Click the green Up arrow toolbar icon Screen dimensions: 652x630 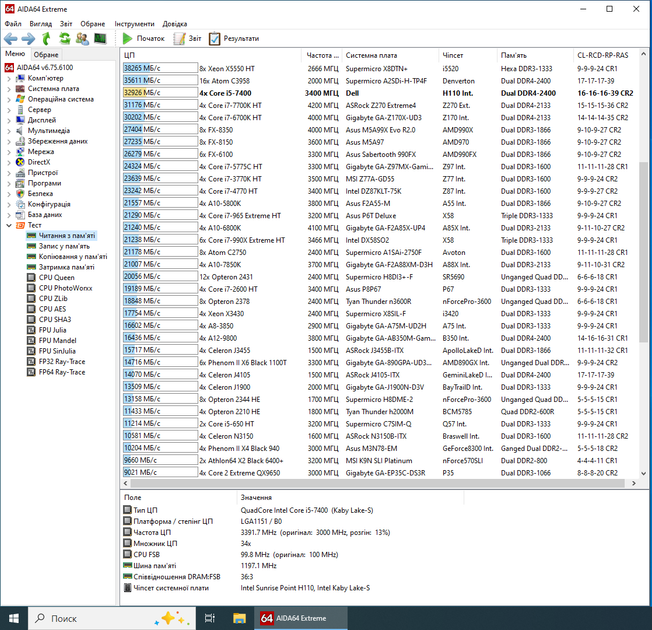pyautogui.click(x=46, y=39)
